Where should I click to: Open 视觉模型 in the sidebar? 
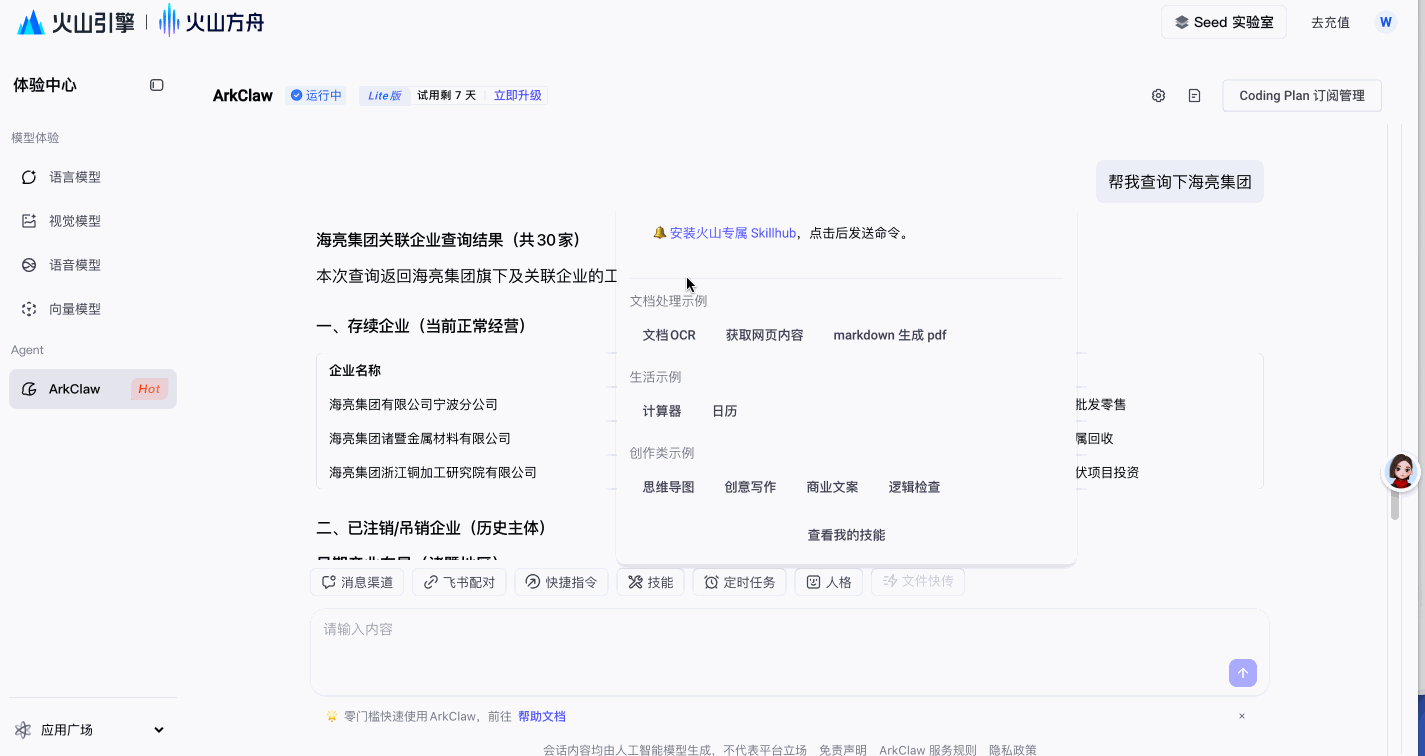(x=93, y=221)
